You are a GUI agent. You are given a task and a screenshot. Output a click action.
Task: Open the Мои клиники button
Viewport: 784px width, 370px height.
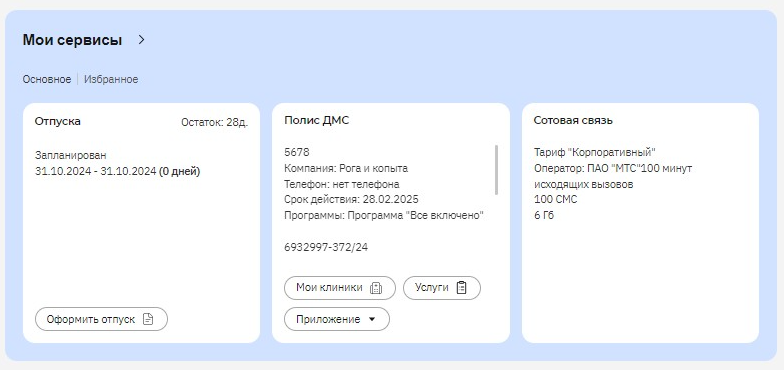pos(340,288)
